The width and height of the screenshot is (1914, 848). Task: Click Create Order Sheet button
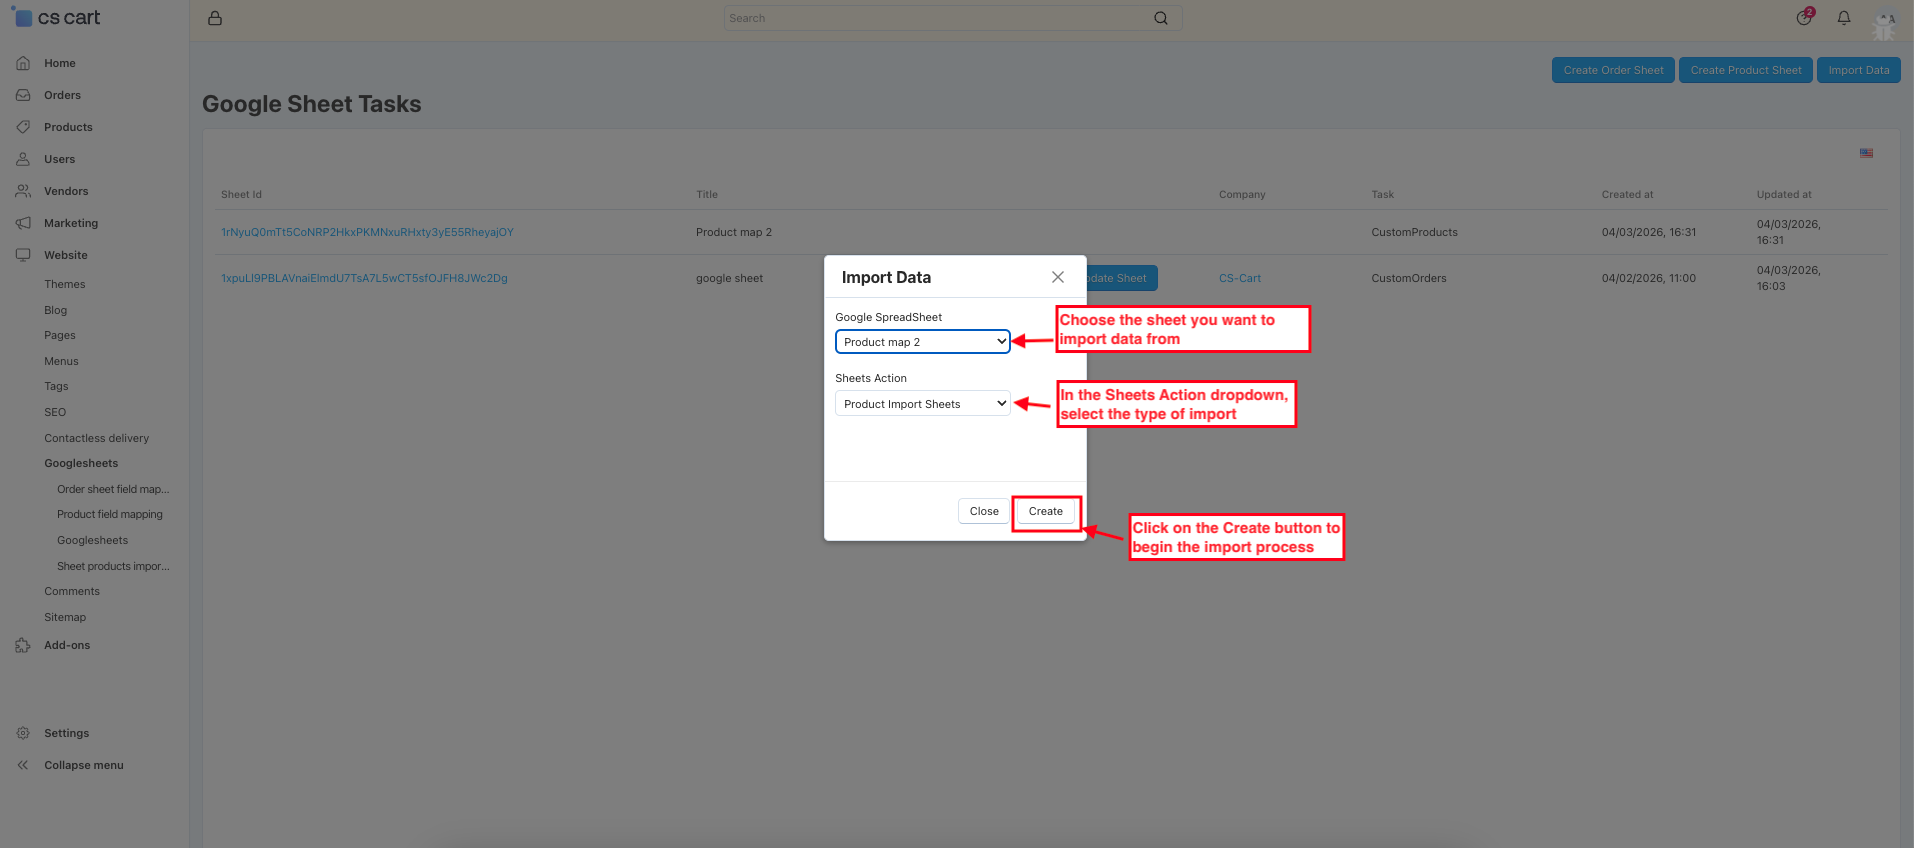click(1613, 70)
